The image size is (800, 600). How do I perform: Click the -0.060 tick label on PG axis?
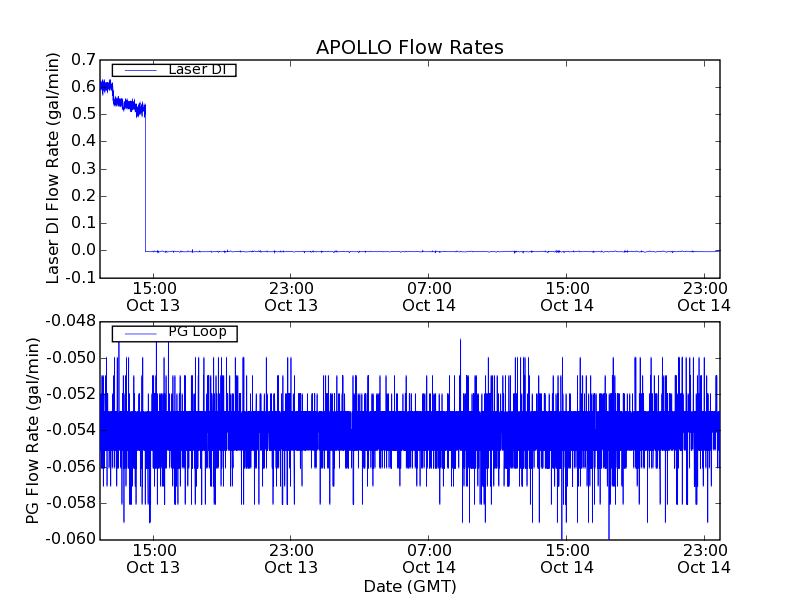[x=71, y=539]
